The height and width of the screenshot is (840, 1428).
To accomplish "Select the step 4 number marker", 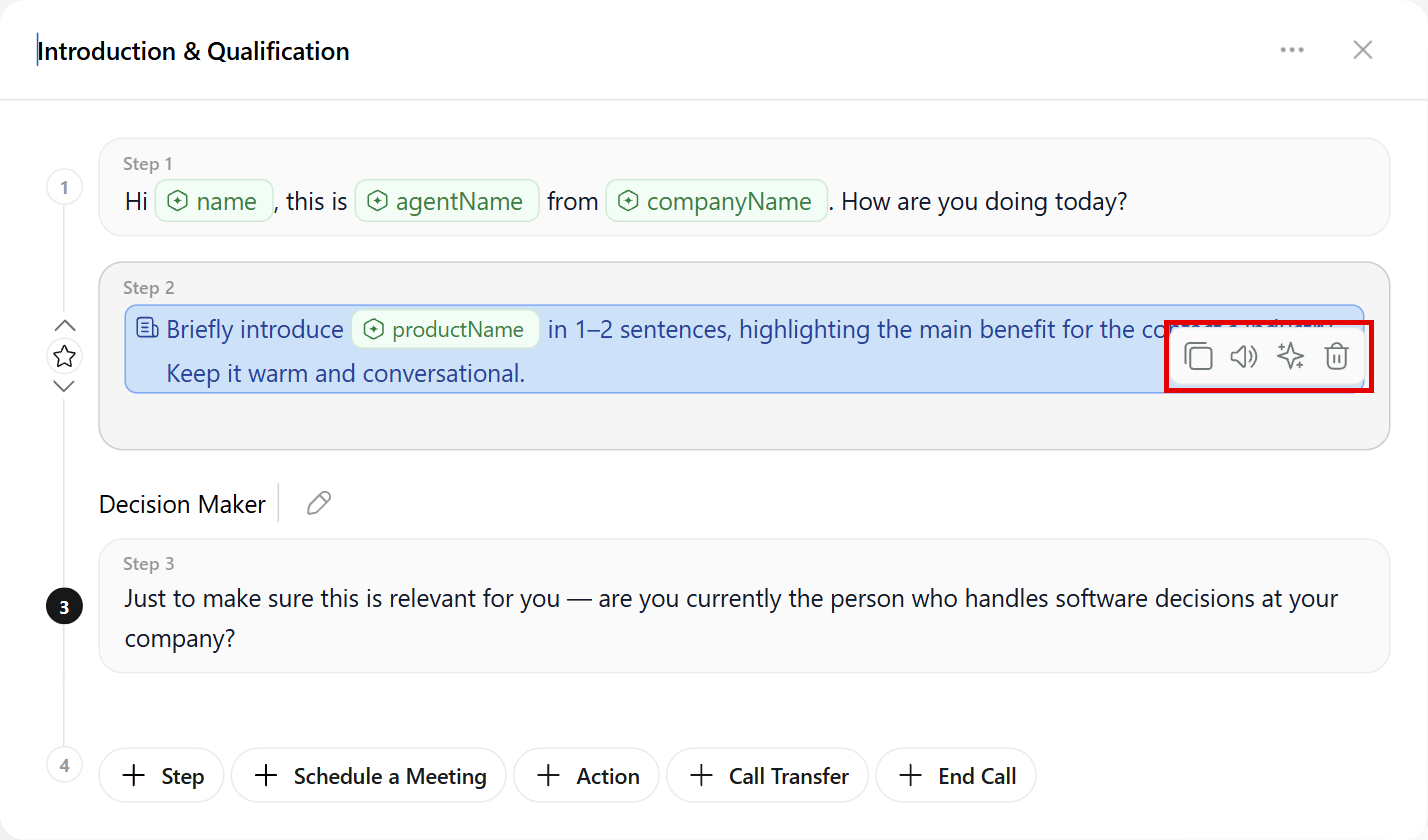I will (64, 766).
